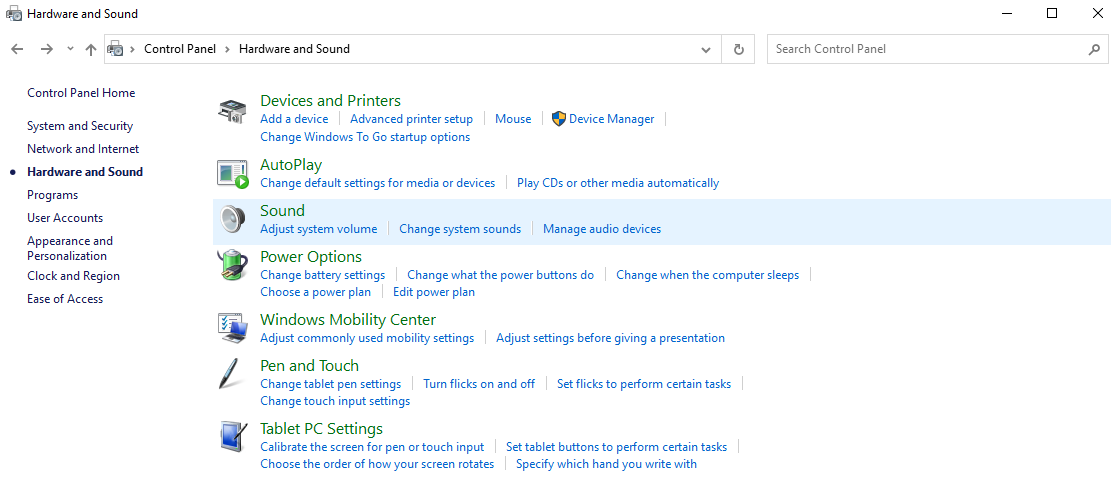This screenshot has height=491, width=1120.
Task: Go forward with the Forward arrow
Action: [46, 49]
